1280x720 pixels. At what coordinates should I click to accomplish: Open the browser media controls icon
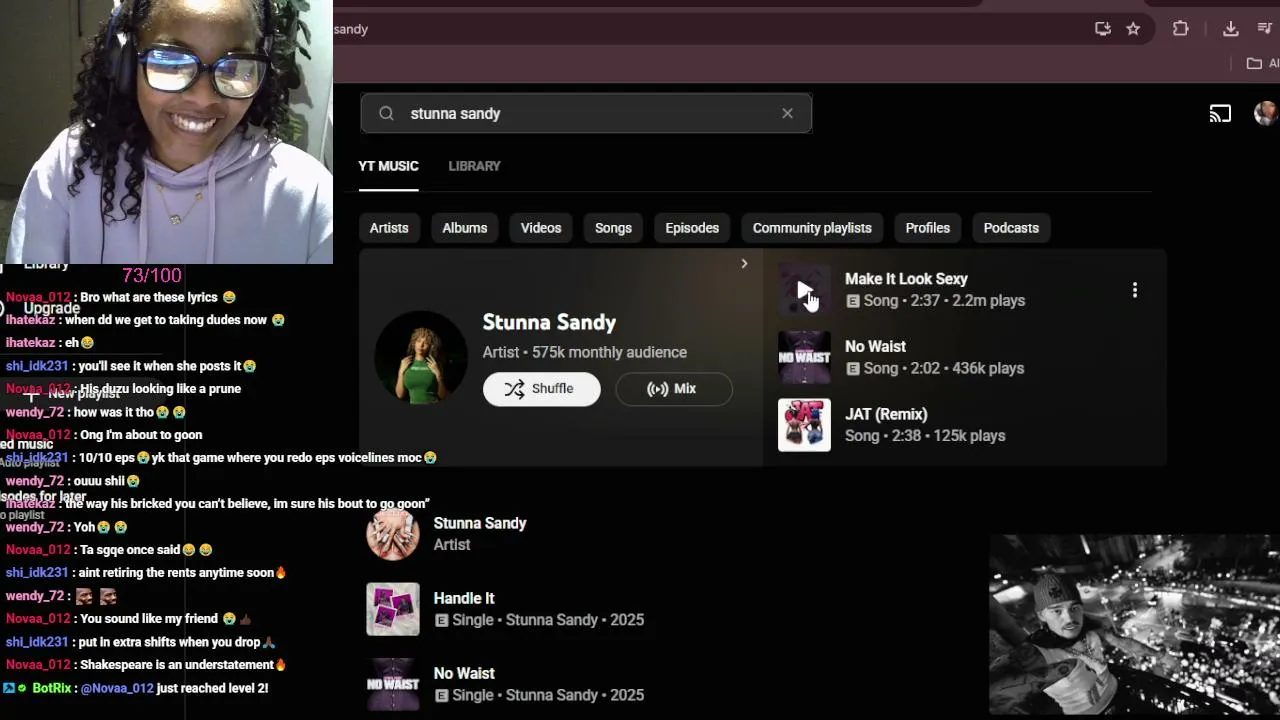click(x=1265, y=29)
